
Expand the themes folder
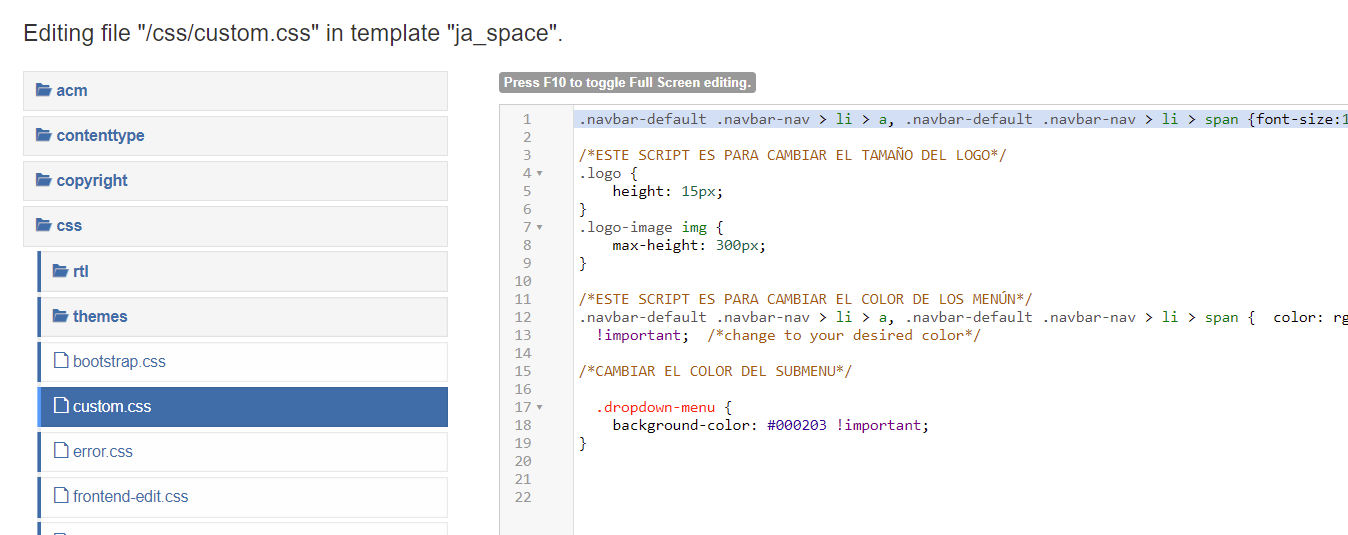coord(100,317)
